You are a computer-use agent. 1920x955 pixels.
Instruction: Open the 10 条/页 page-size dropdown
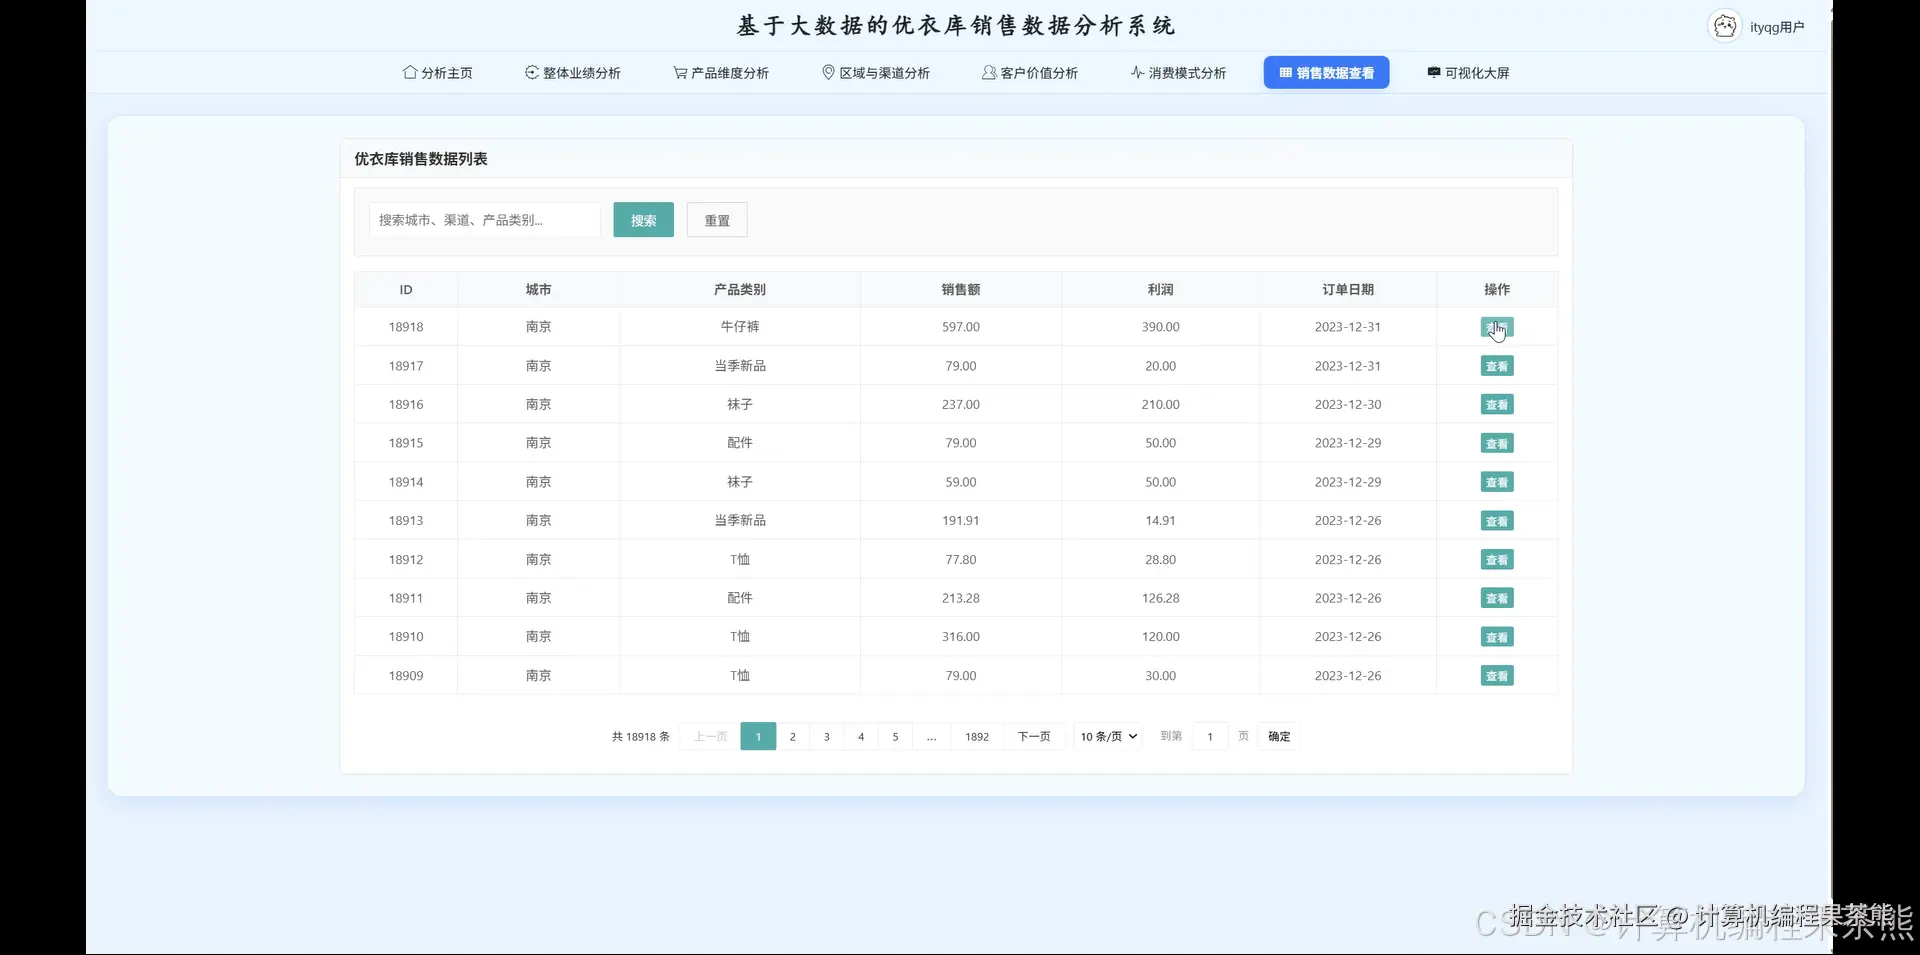[1108, 737]
